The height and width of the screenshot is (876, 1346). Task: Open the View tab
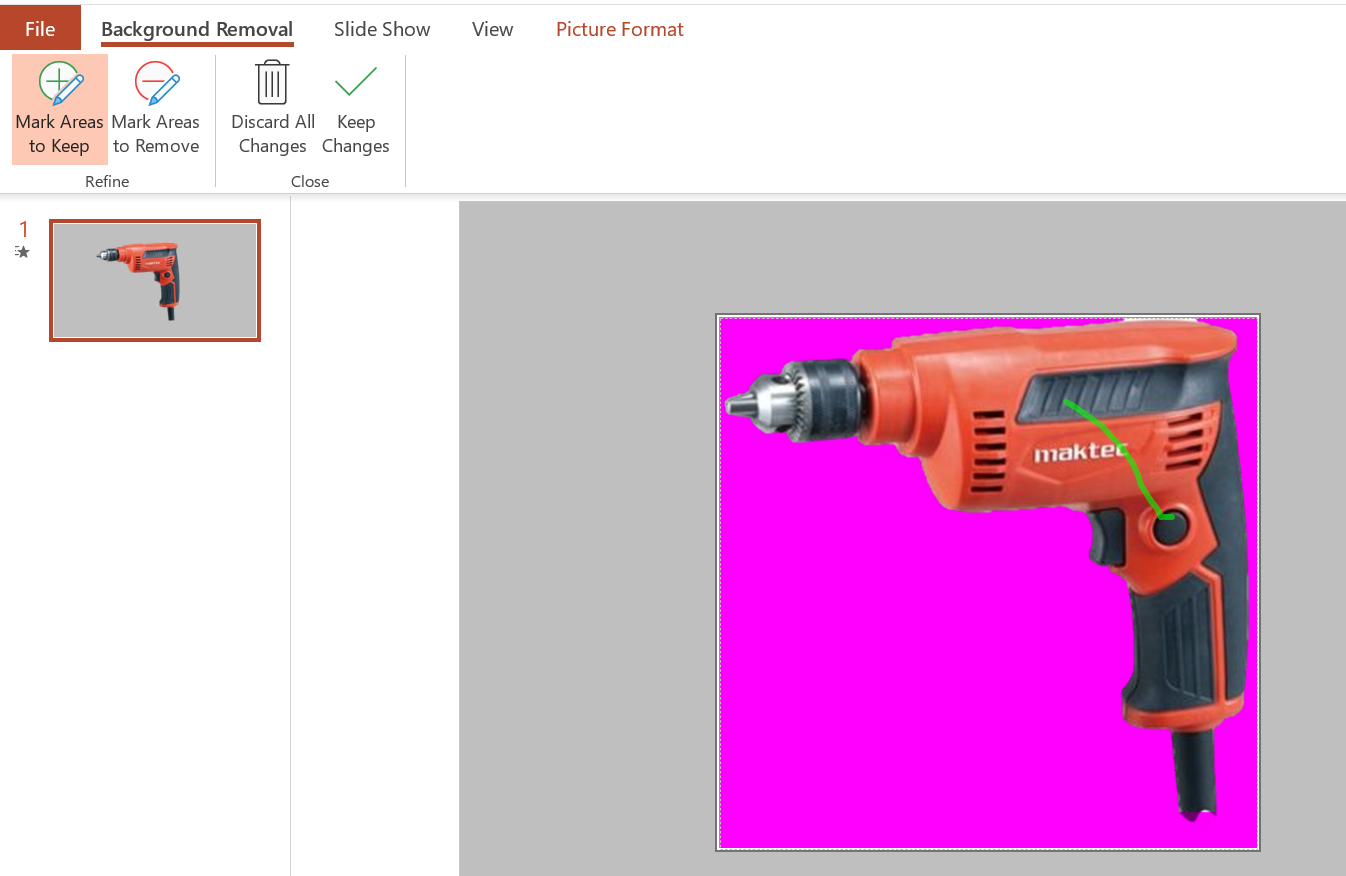click(x=492, y=29)
